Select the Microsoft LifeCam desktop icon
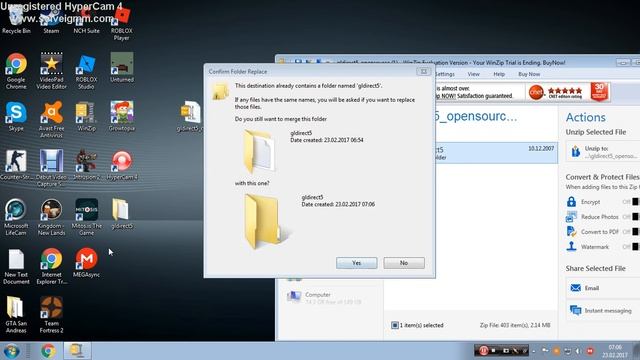 pyautogui.click(x=16, y=217)
